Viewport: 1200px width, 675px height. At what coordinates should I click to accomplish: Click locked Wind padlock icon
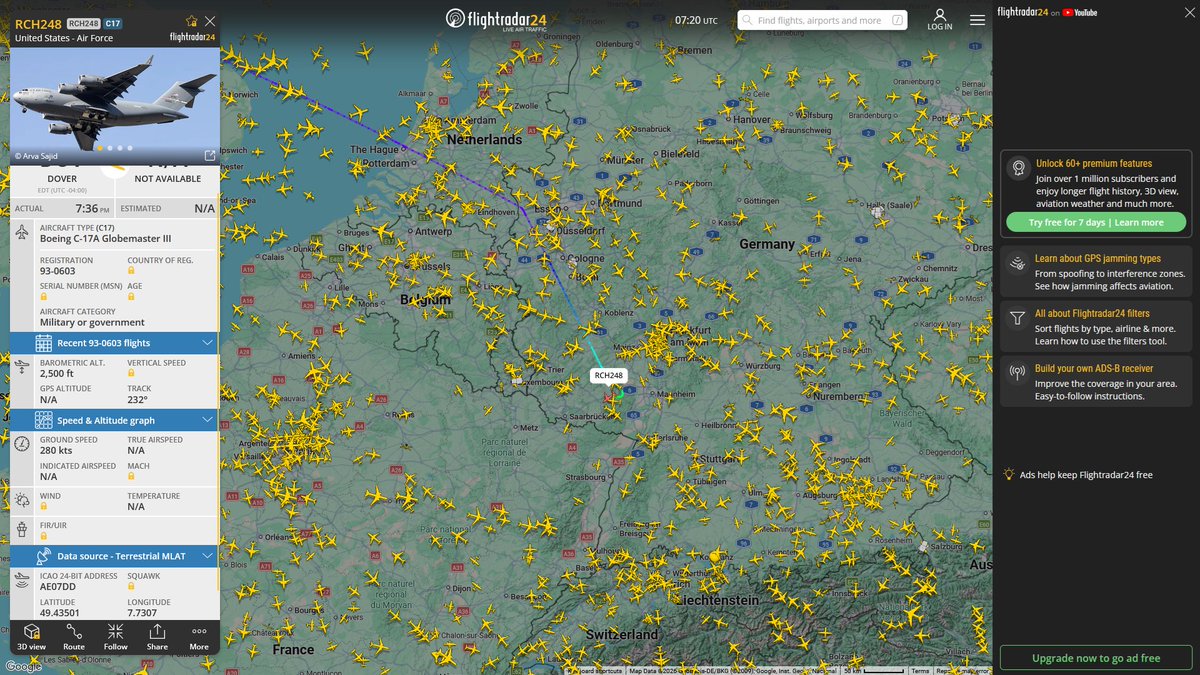[x=44, y=507]
